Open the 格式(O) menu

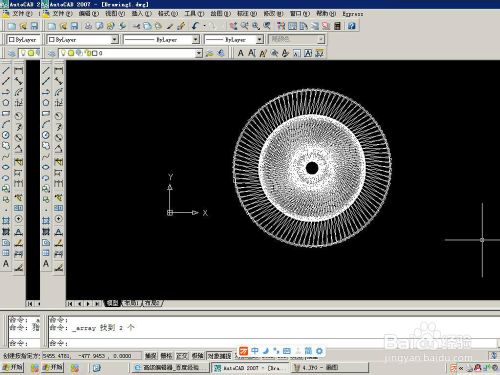(168, 14)
